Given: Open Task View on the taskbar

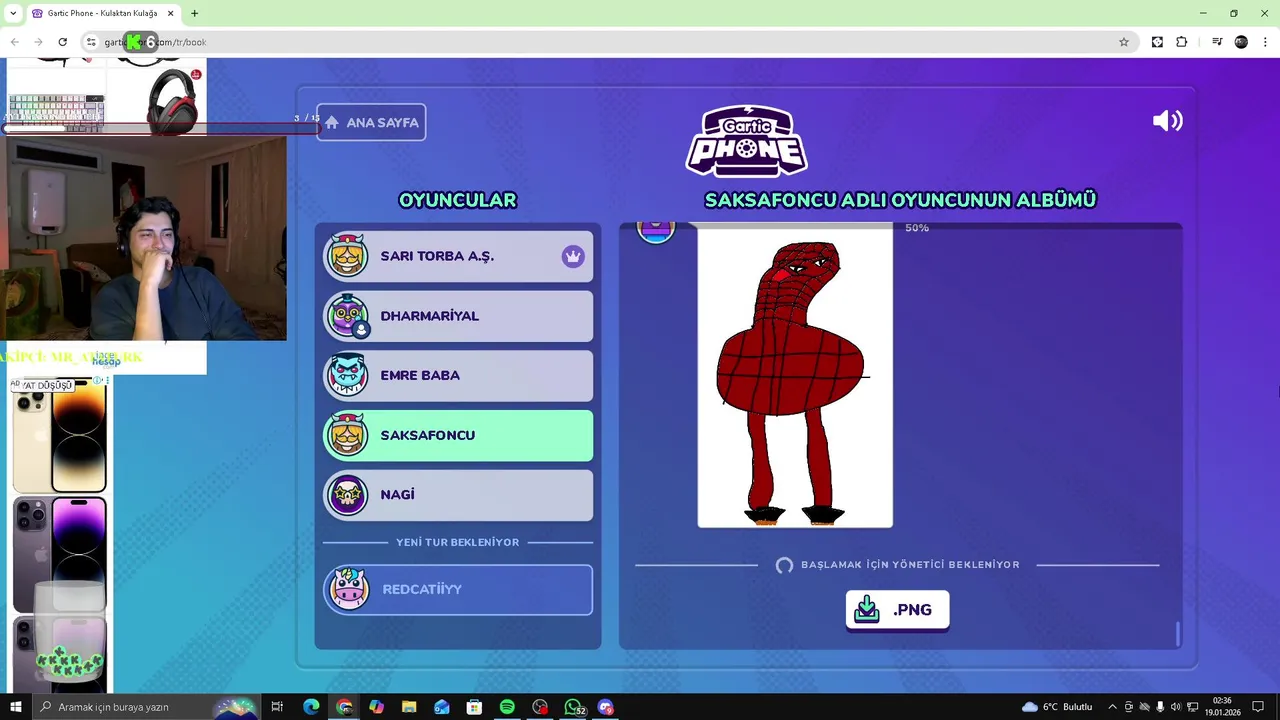Looking at the screenshot, I should point(277,707).
